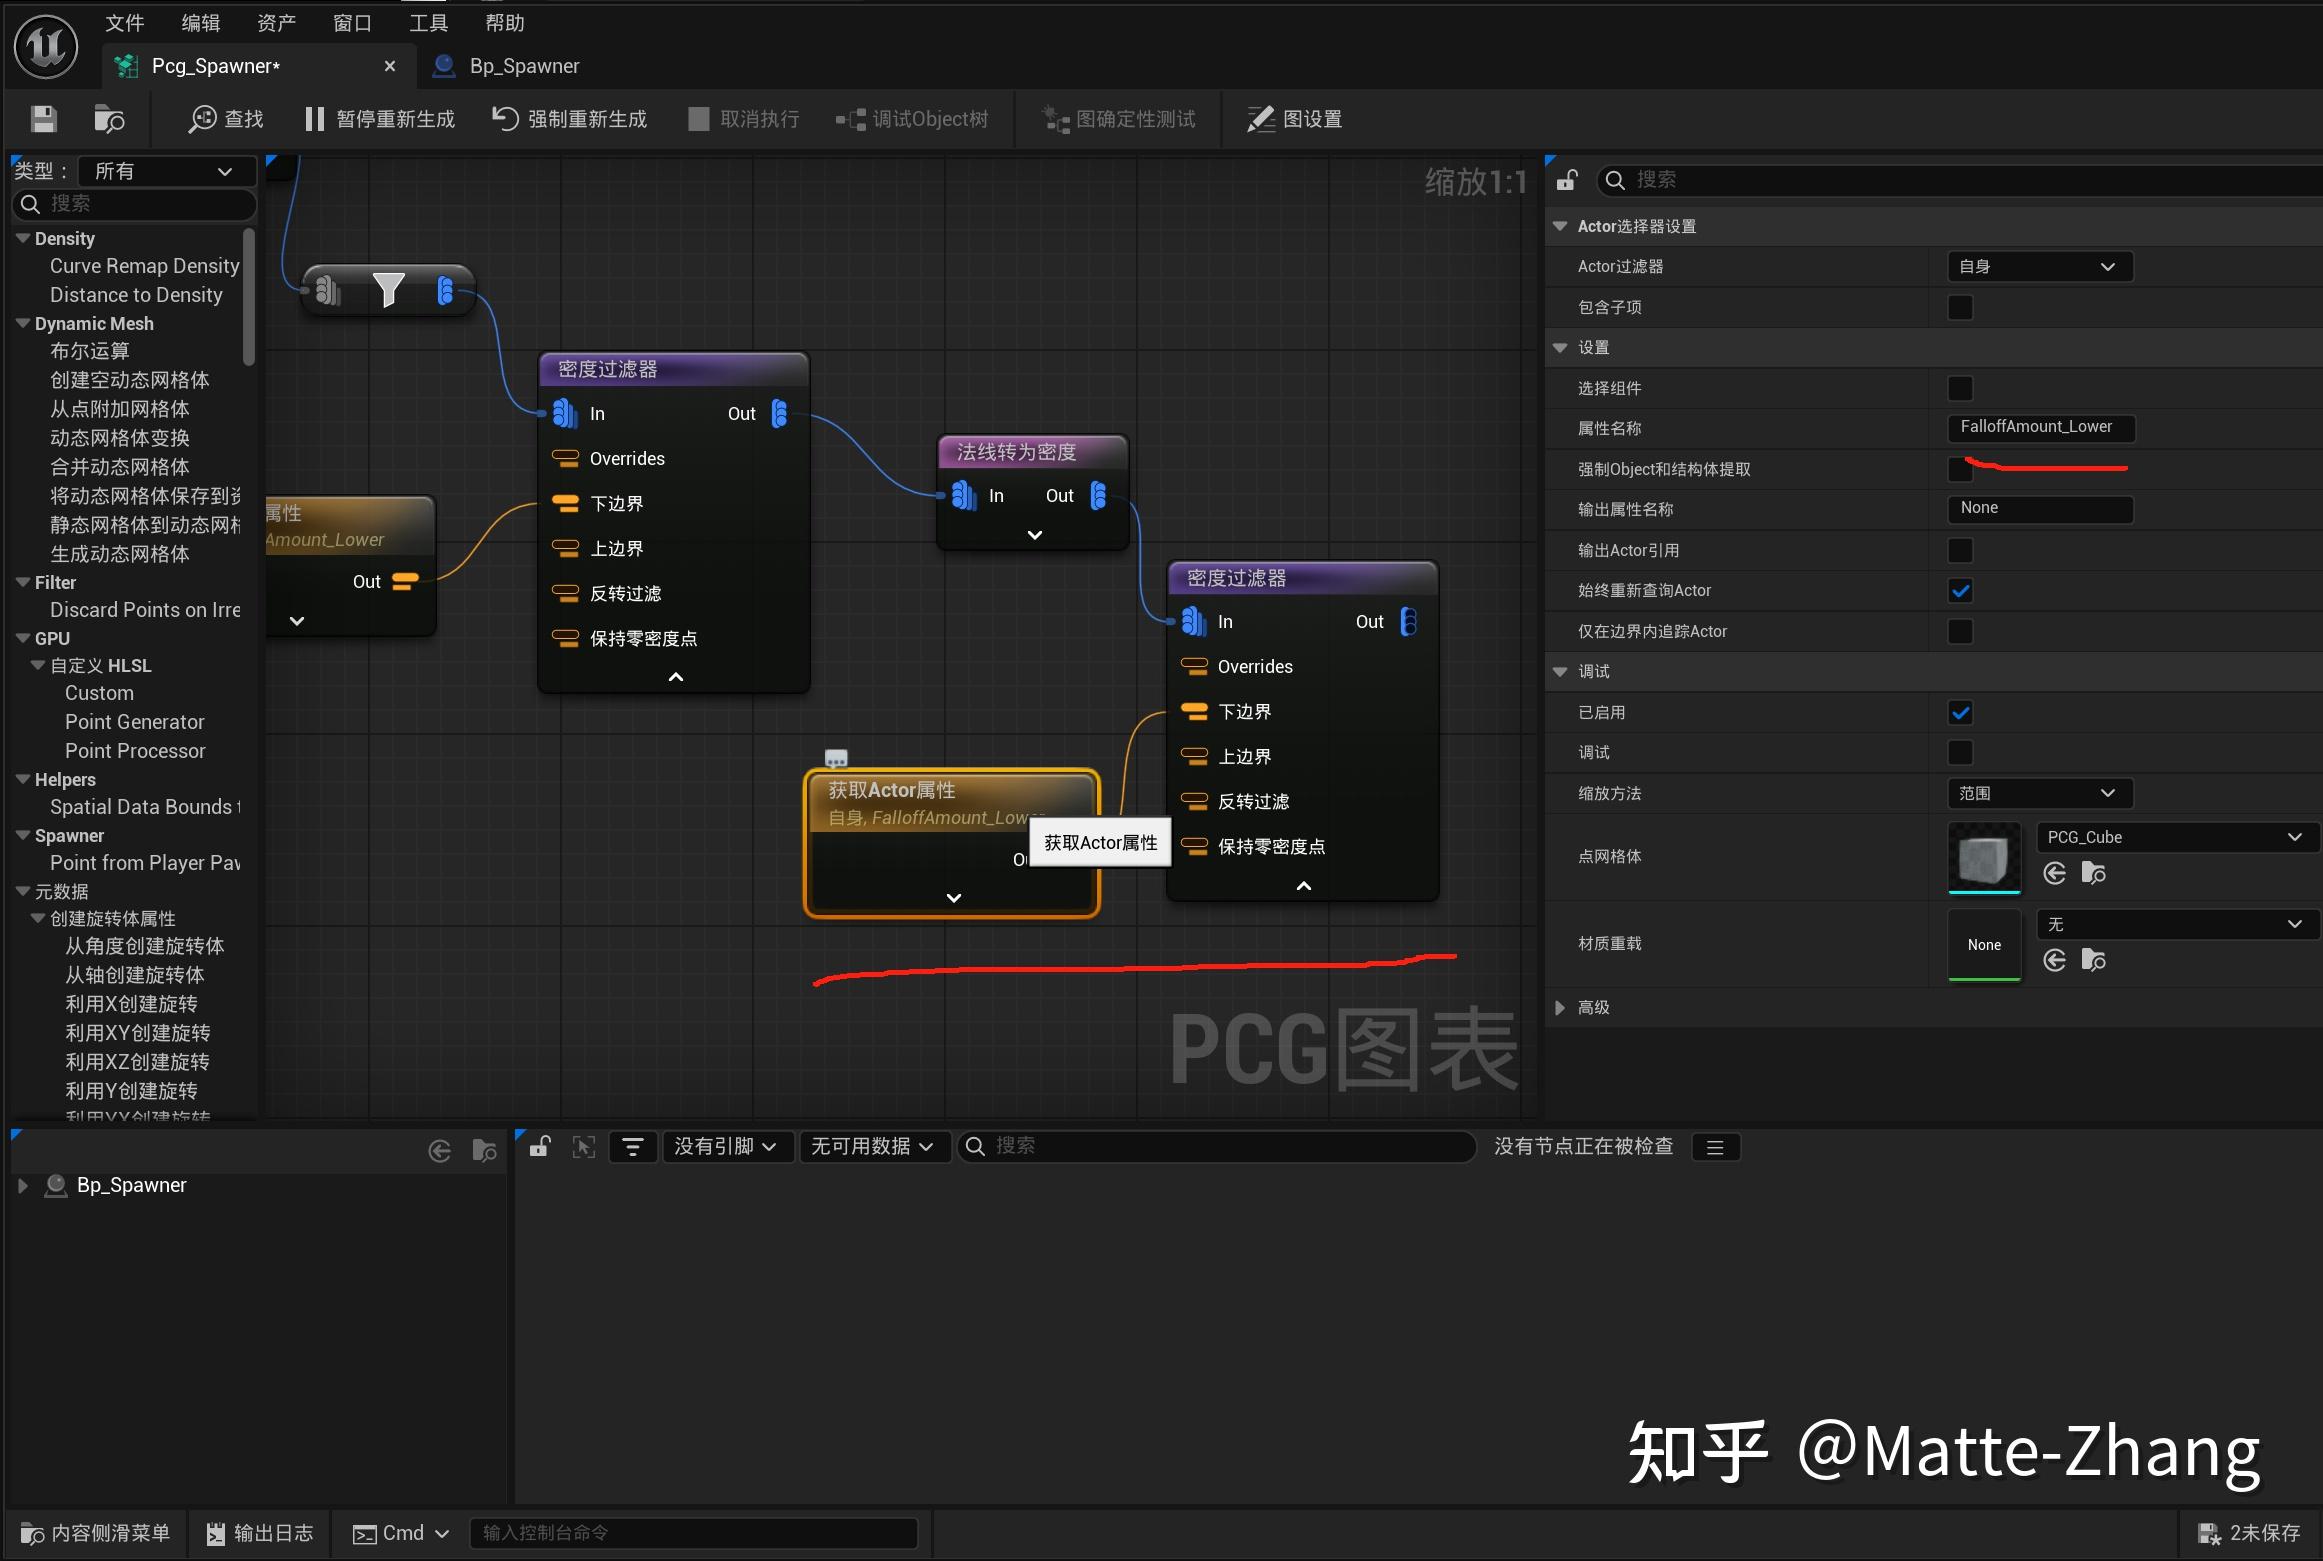The width and height of the screenshot is (2323, 1561).
Task: Open the 缩放方法 dropdown showing 范围
Action: pyautogui.click(x=2039, y=794)
